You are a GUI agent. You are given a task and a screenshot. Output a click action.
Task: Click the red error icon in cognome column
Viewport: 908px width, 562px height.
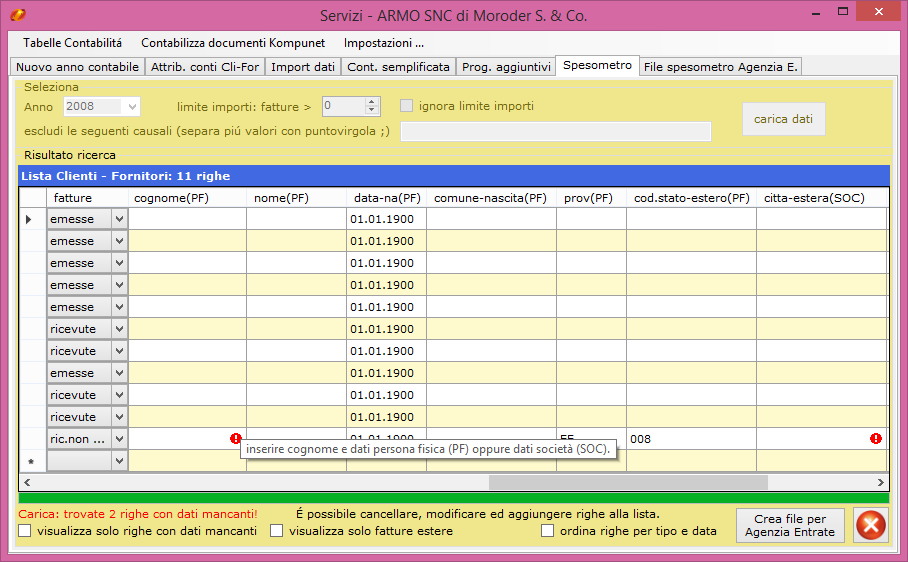pos(236,438)
